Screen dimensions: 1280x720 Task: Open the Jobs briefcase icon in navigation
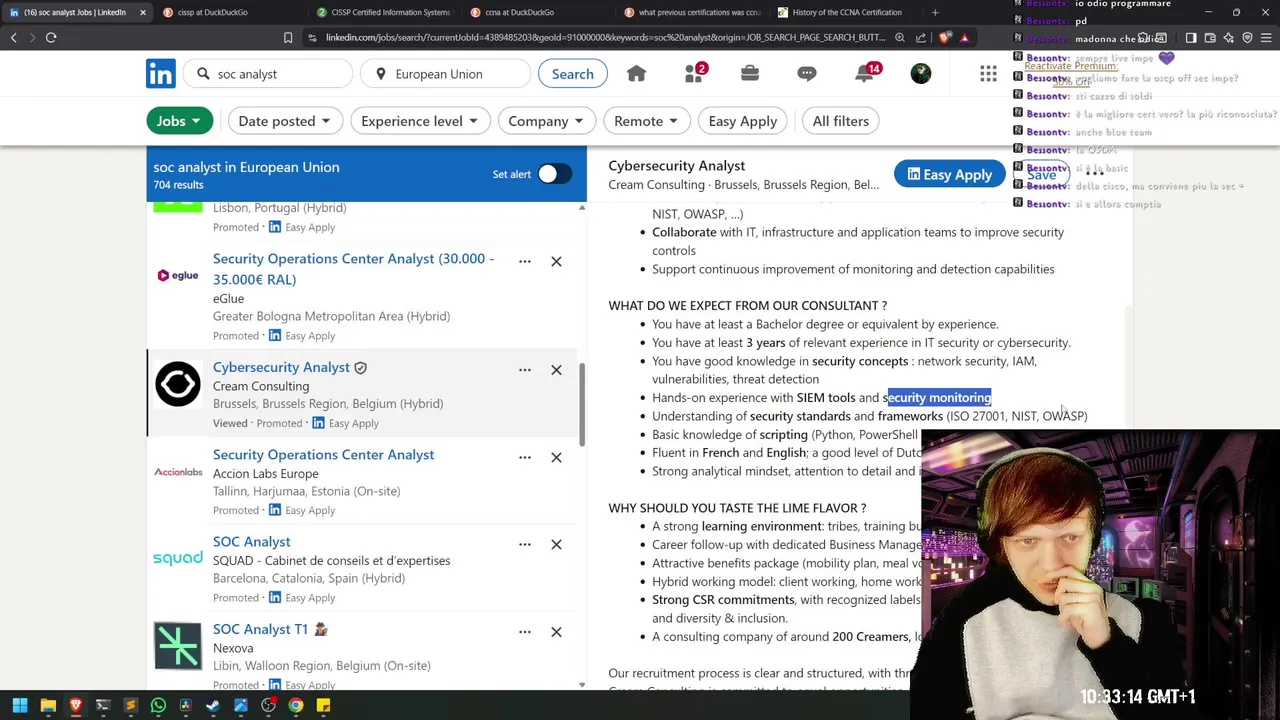click(x=750, y=74)
